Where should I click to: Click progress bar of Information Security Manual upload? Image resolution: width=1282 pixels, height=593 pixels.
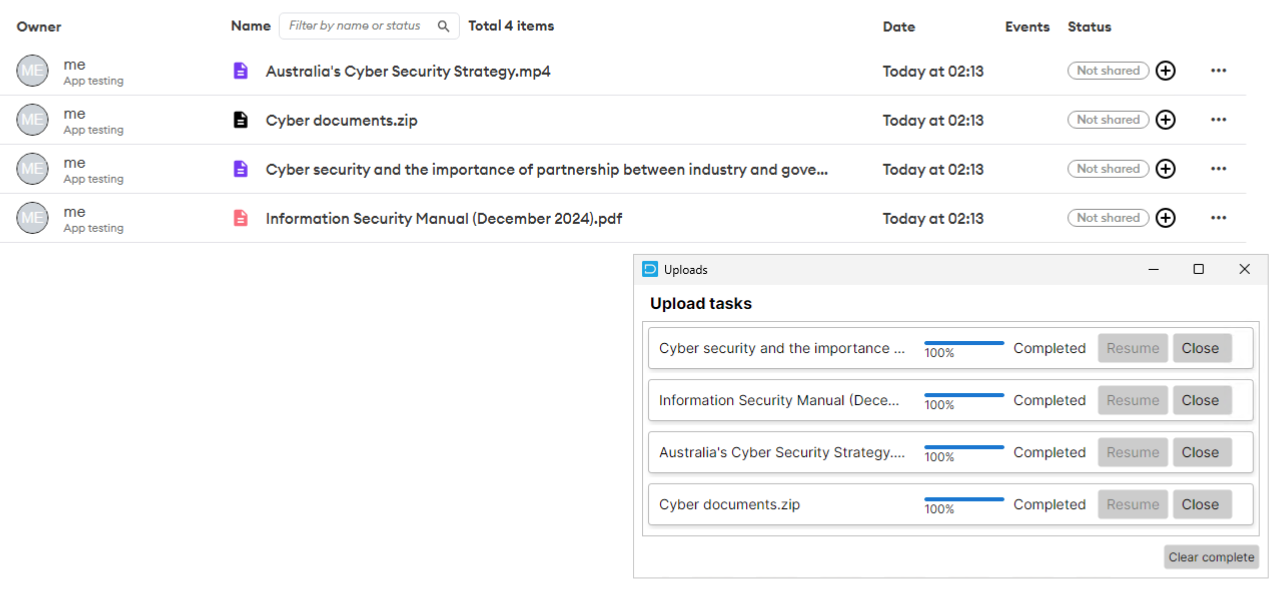[x=964, y=395]
